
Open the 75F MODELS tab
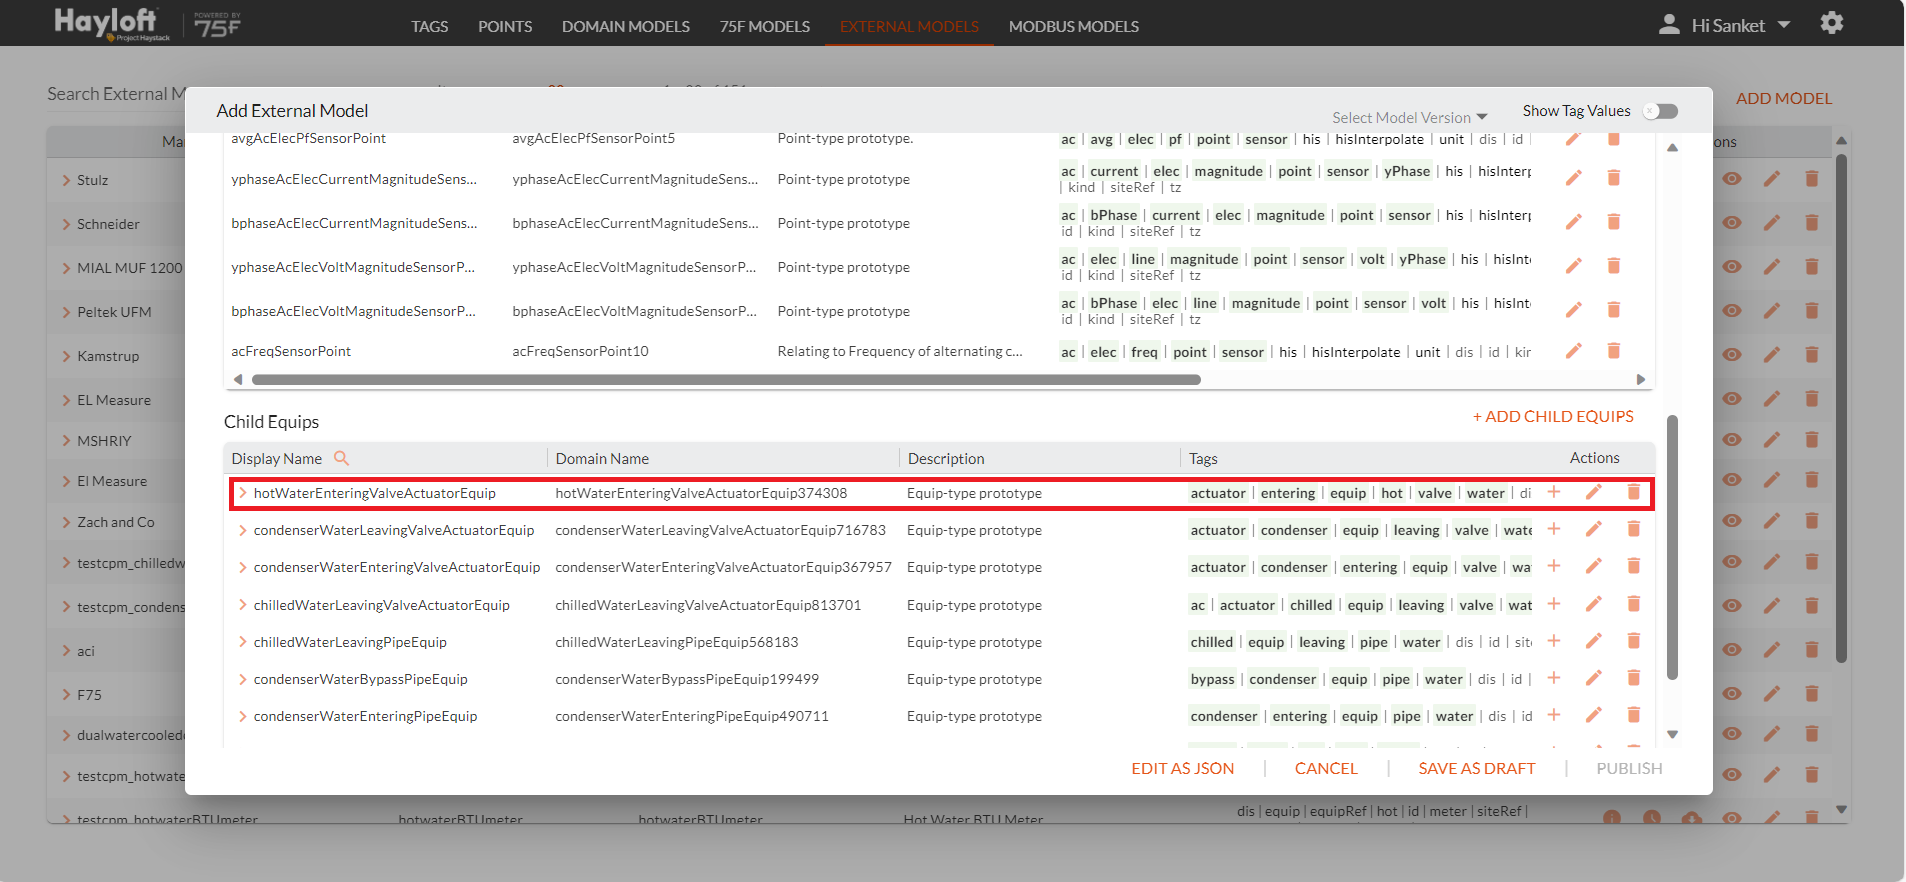[765, 26]
